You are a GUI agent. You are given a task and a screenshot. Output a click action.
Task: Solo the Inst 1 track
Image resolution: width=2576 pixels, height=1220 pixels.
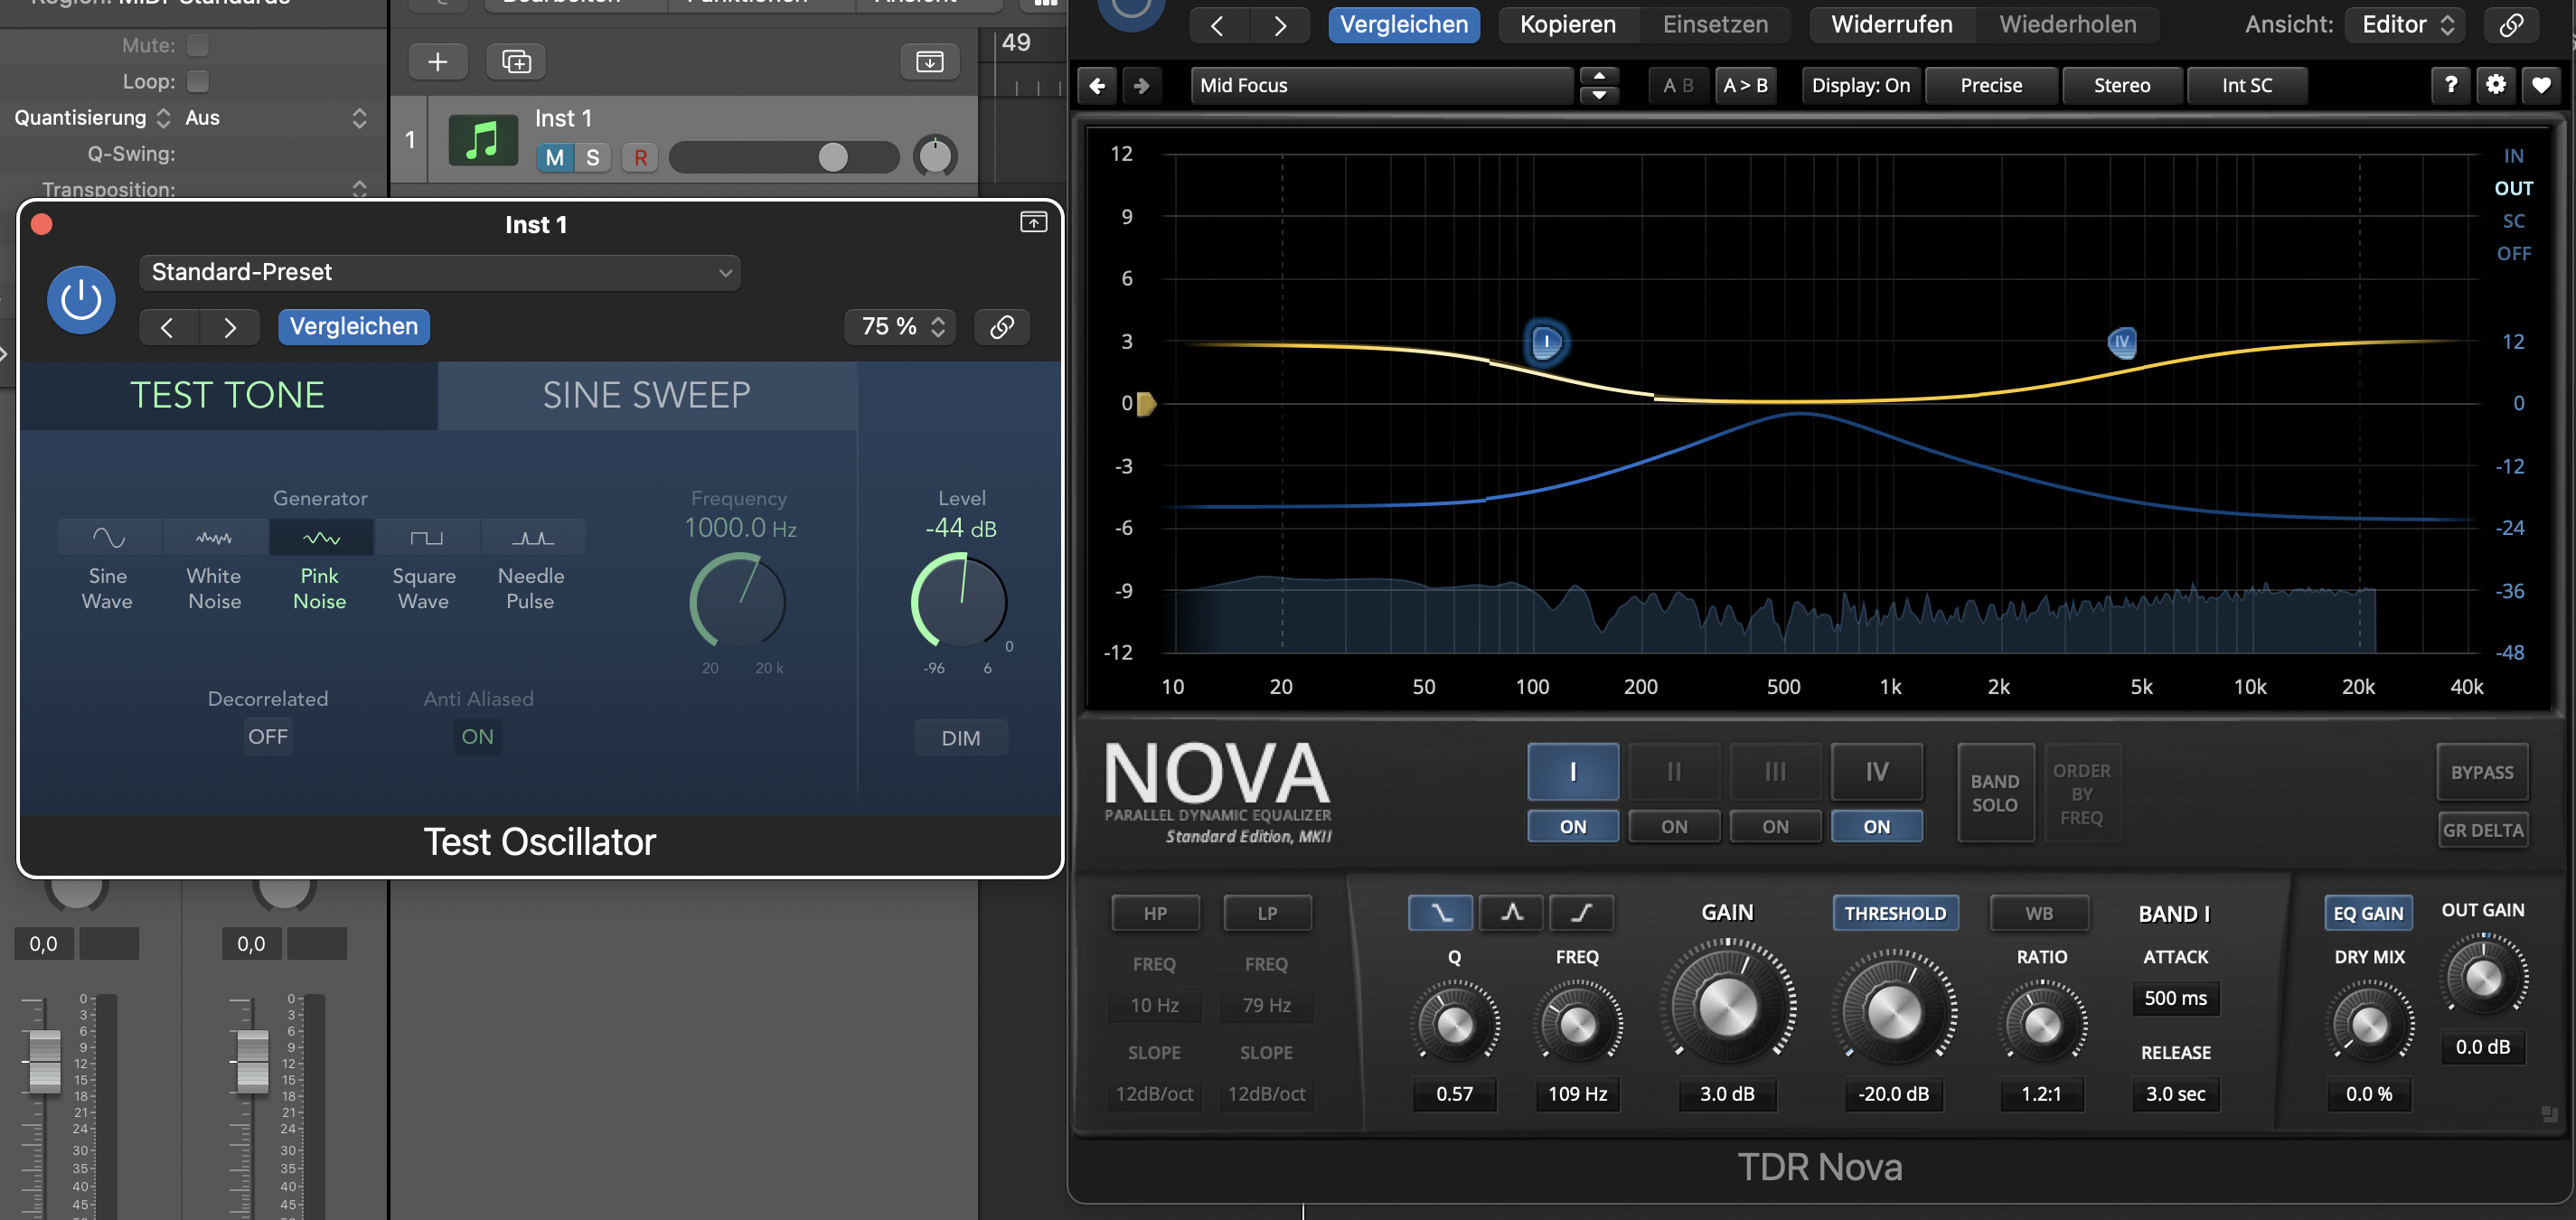[x=592, y=157]
